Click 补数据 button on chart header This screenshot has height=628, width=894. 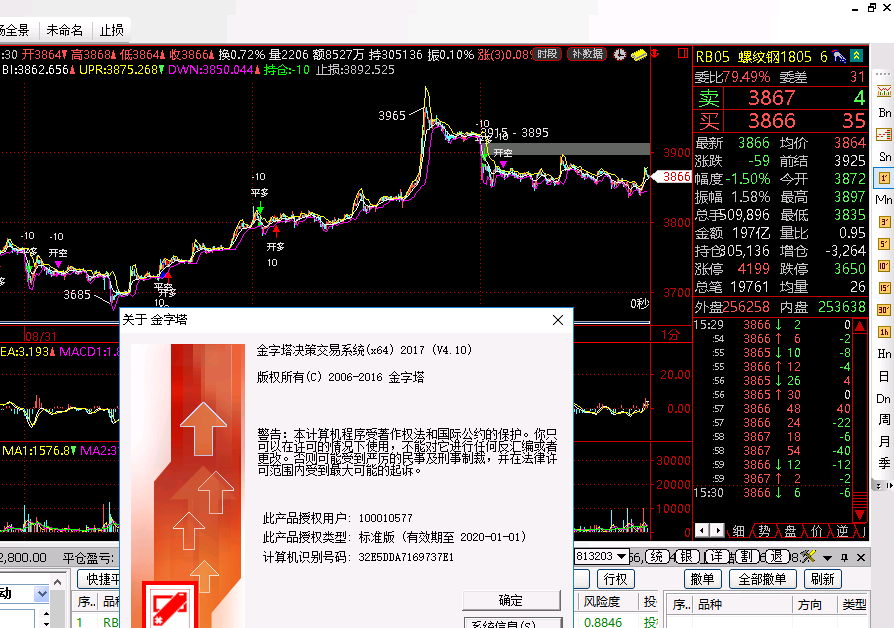click(x=587, y=54)
